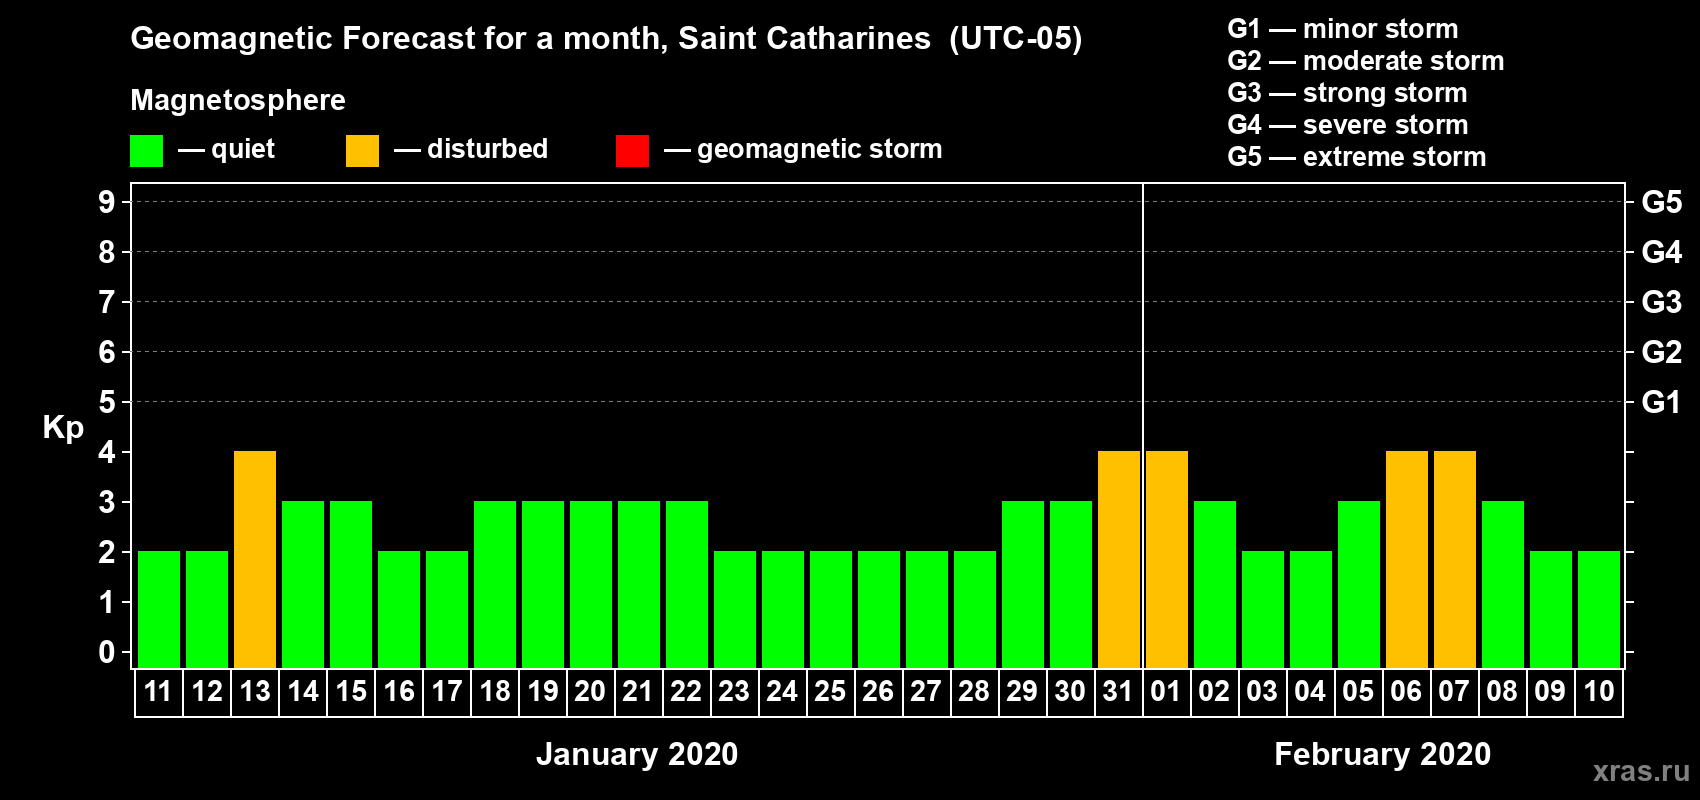Click the '— geomagnetic storm' legend label
The height and width of the screenshot is (800, 1700).
pyautogui.click(x=803, y=150)
